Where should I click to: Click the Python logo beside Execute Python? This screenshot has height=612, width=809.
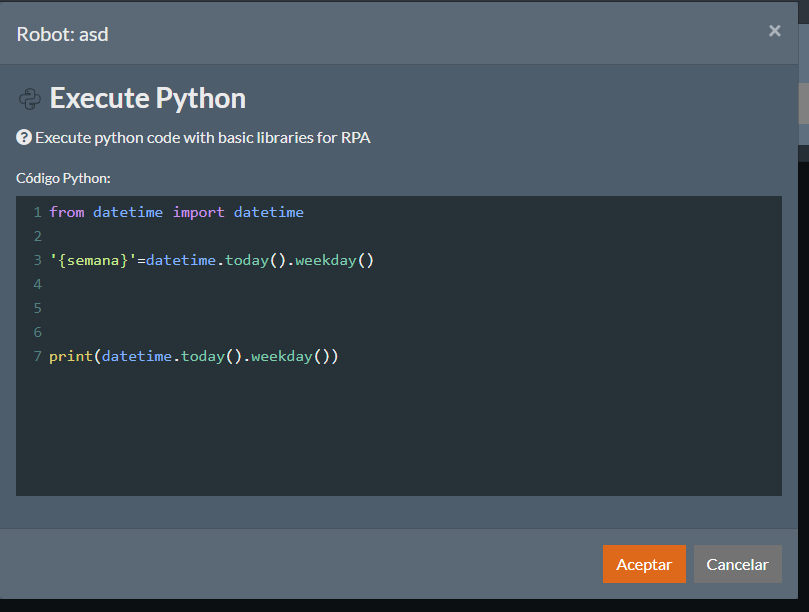click(29, 98)
